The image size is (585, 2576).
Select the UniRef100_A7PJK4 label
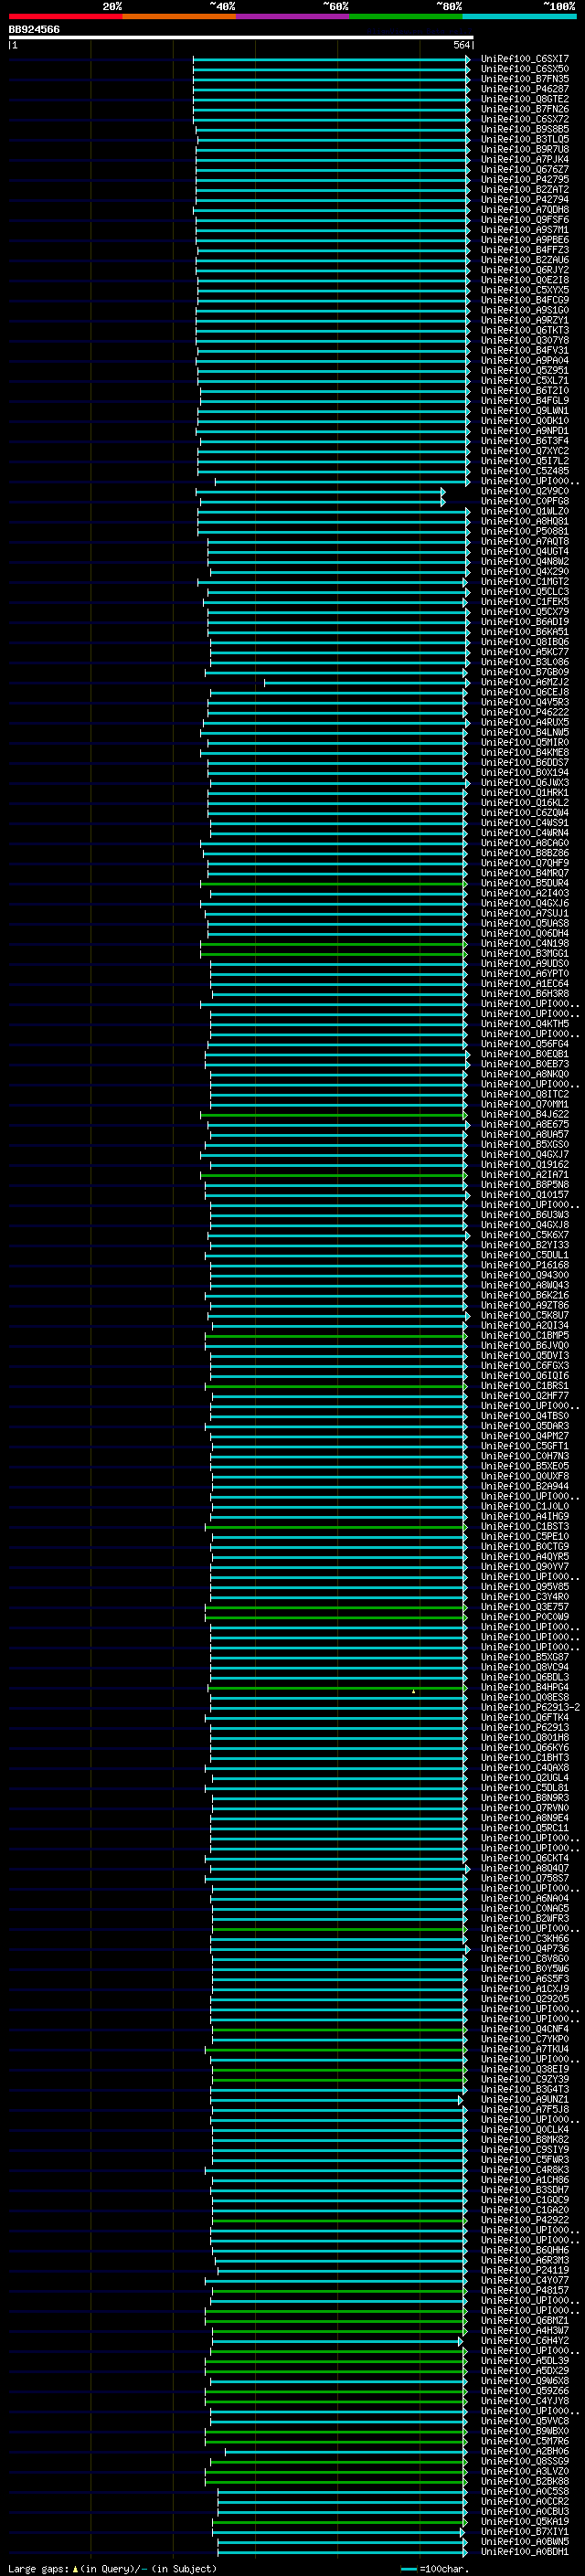[x=525, y=159]
